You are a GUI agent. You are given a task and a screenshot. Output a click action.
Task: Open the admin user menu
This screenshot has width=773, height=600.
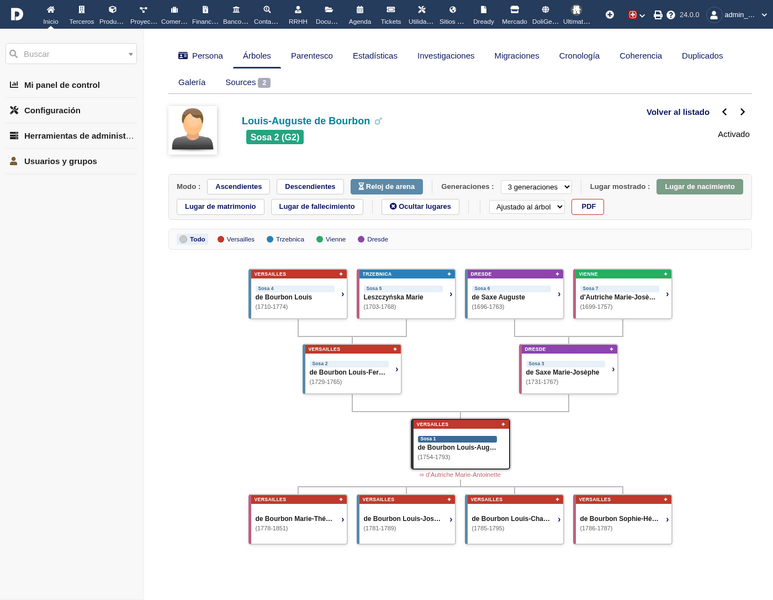pos(737,15)
